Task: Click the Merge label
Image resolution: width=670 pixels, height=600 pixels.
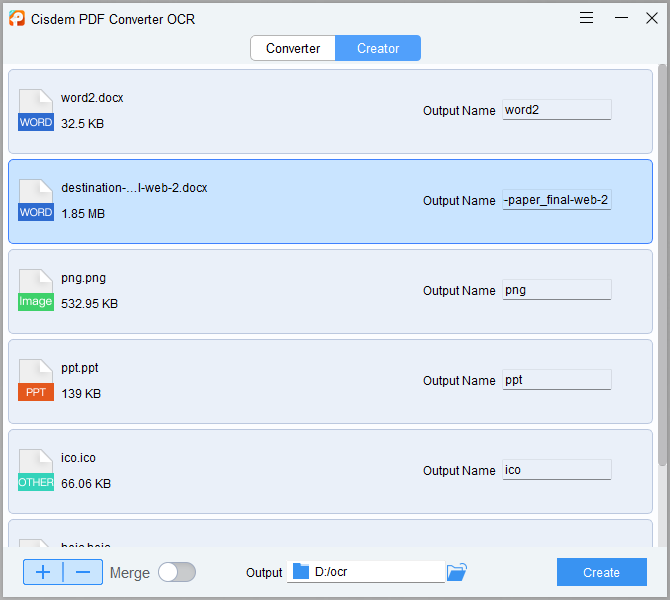Action: tap(130, 573)
